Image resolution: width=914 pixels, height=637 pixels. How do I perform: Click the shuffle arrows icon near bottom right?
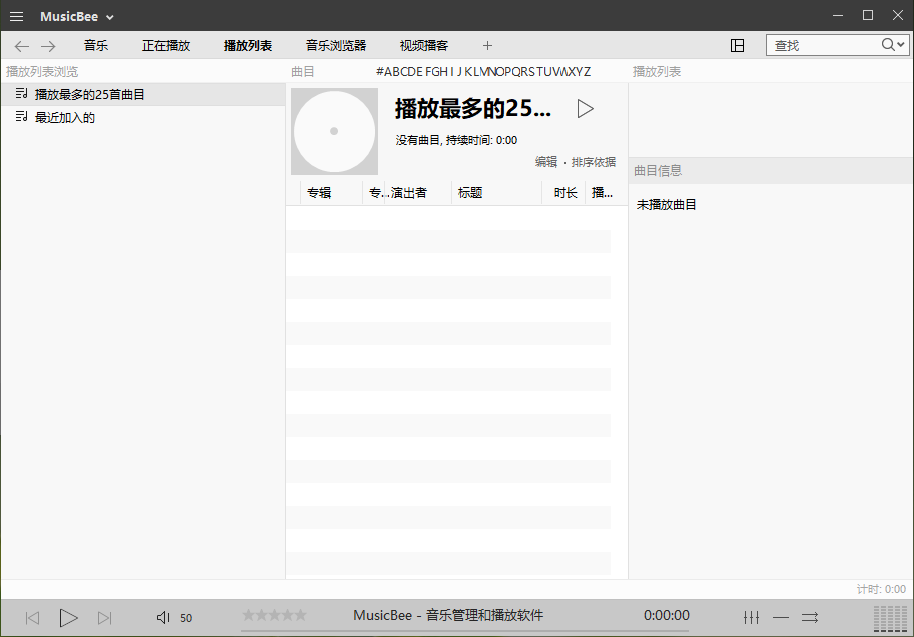810,617
